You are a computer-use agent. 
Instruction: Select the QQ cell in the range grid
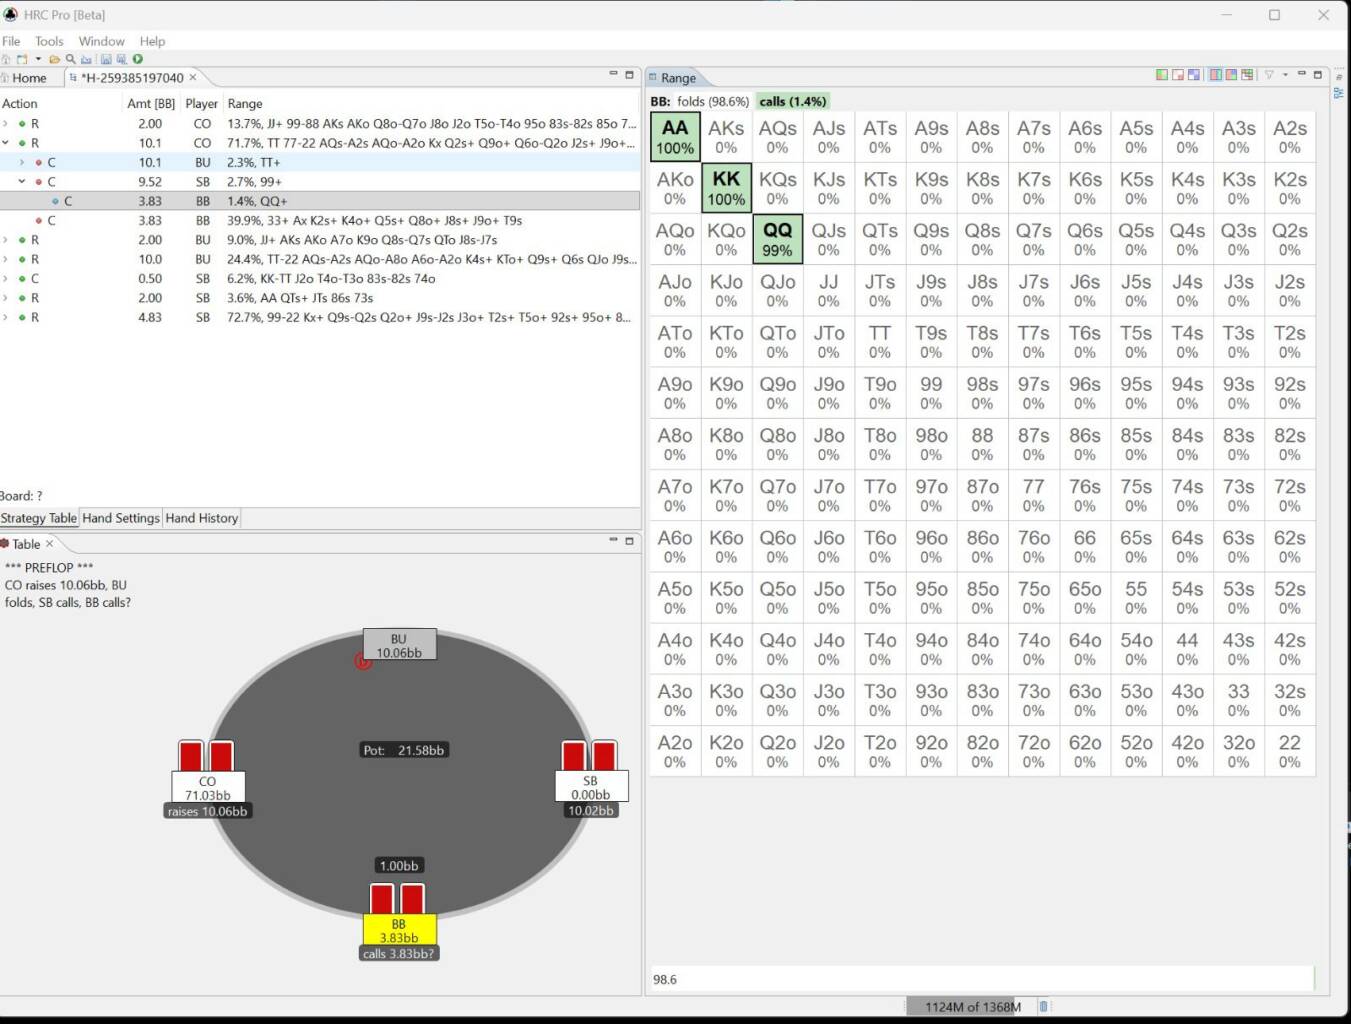click(x=777, y=238)
